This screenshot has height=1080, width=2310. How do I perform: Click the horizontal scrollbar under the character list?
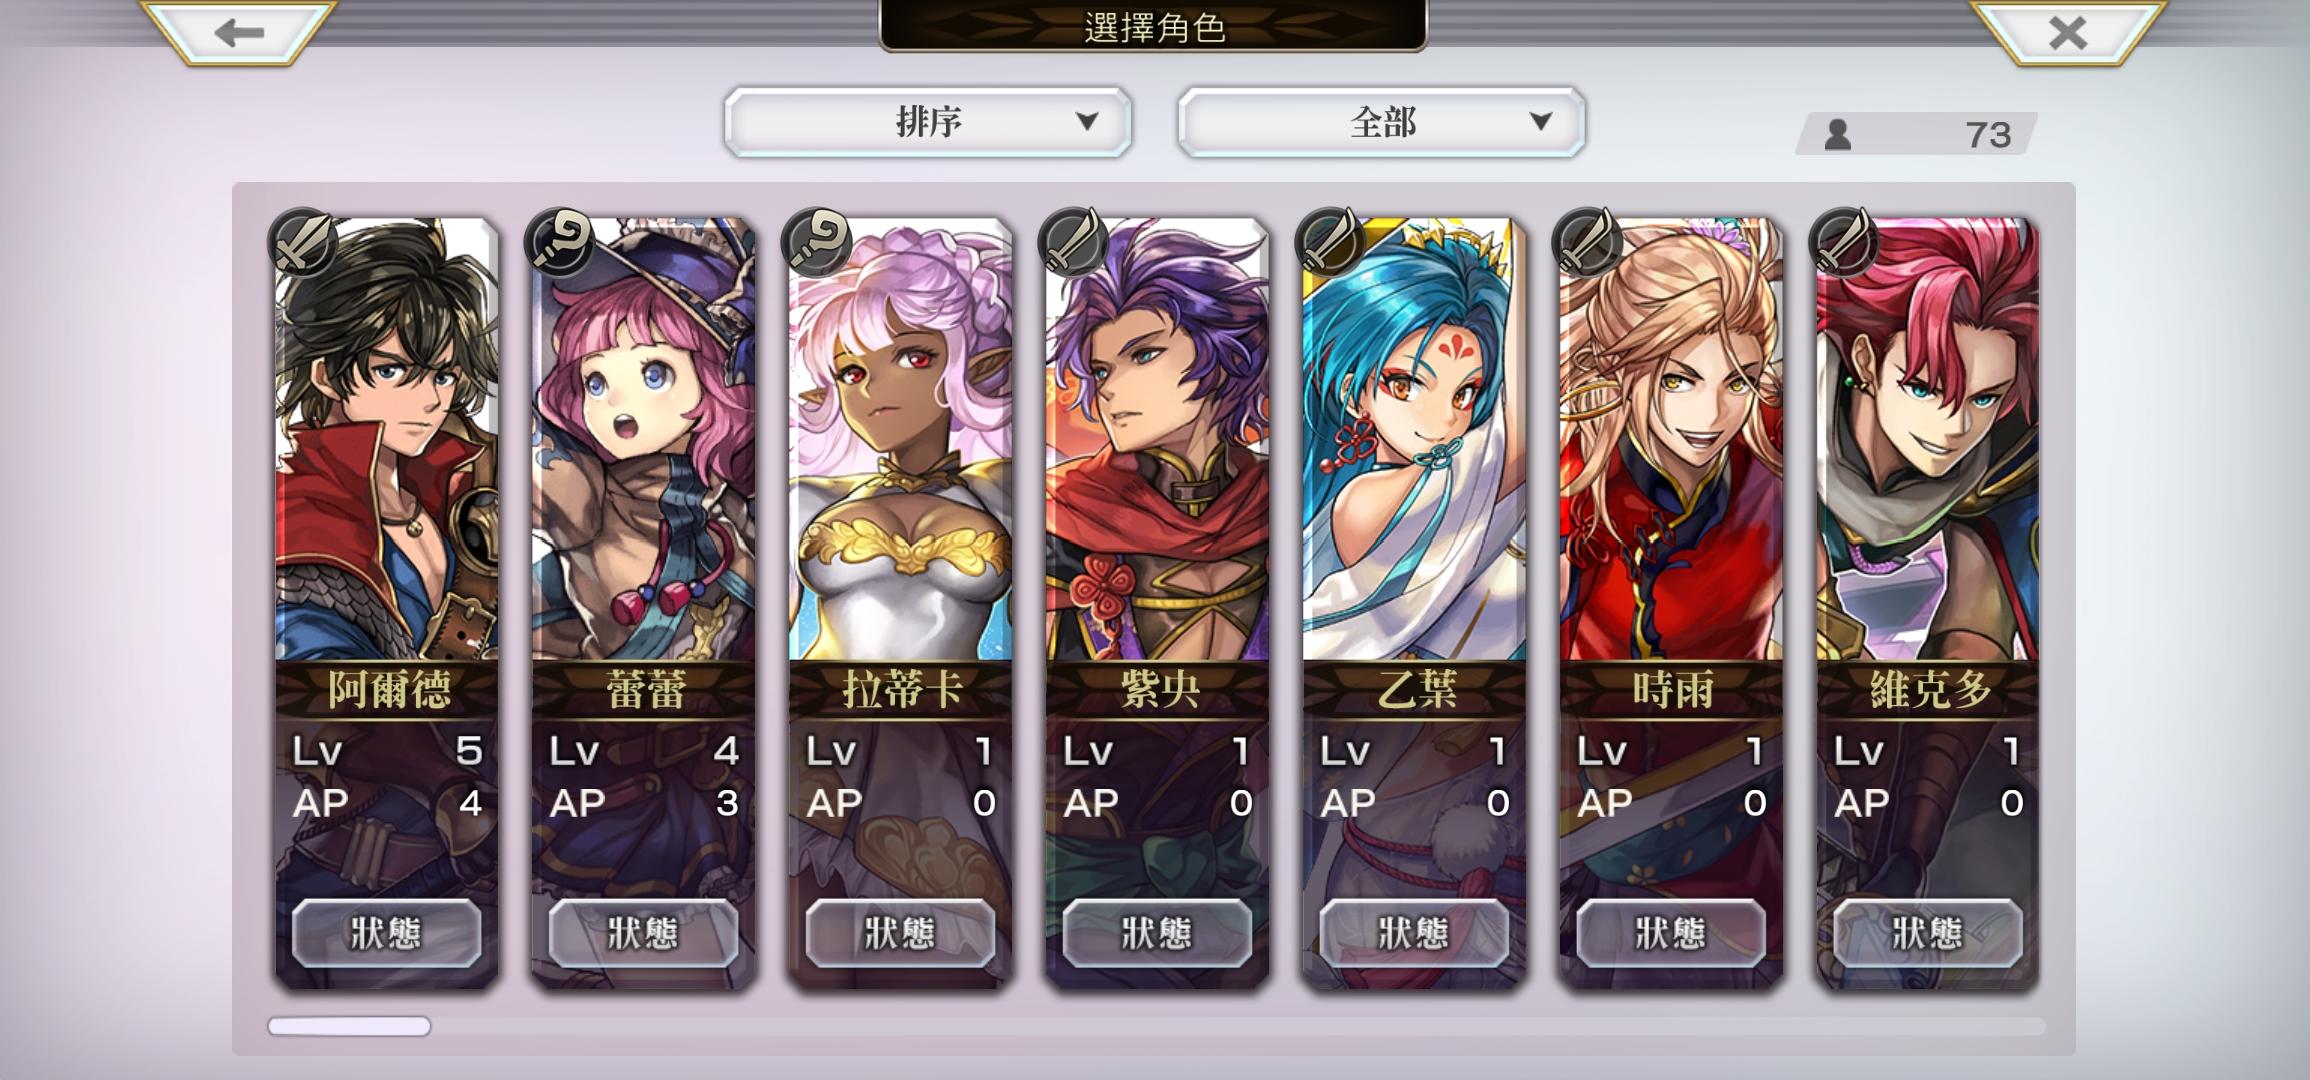tap(1156, 1026)
